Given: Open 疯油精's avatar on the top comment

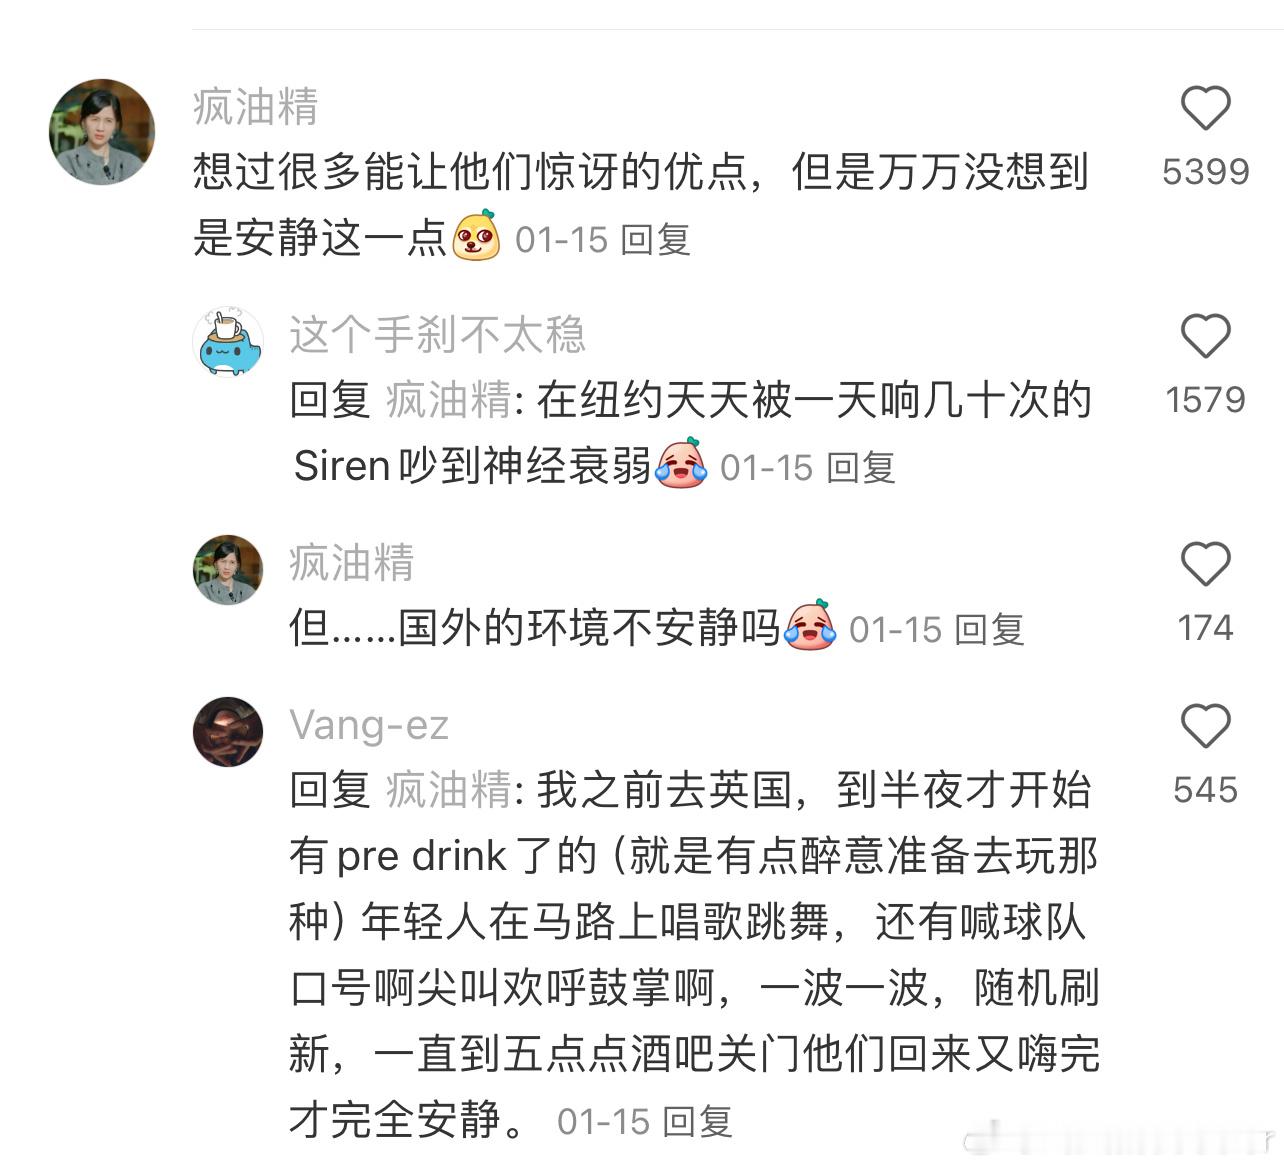Looking at the screenshot, I should pos(102,132).
